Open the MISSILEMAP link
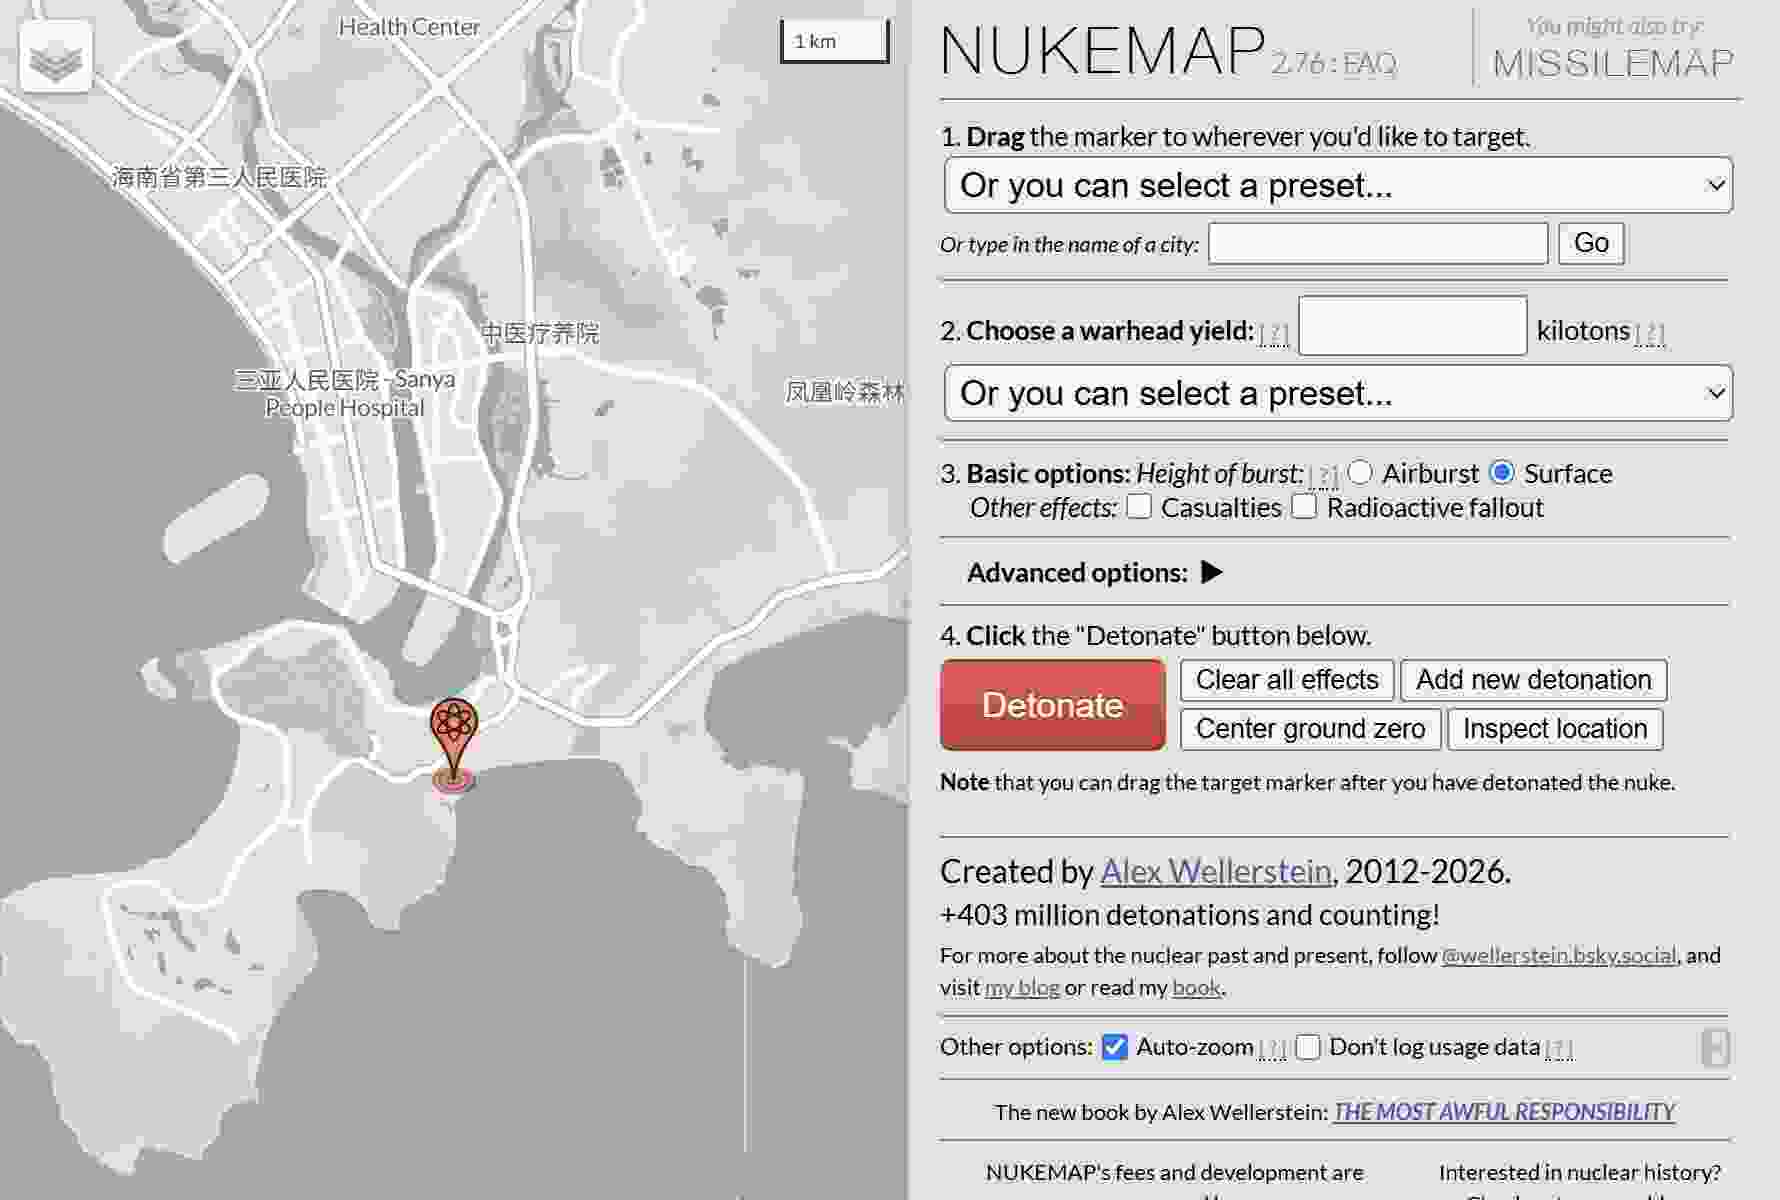 [x=1613, y=63]
